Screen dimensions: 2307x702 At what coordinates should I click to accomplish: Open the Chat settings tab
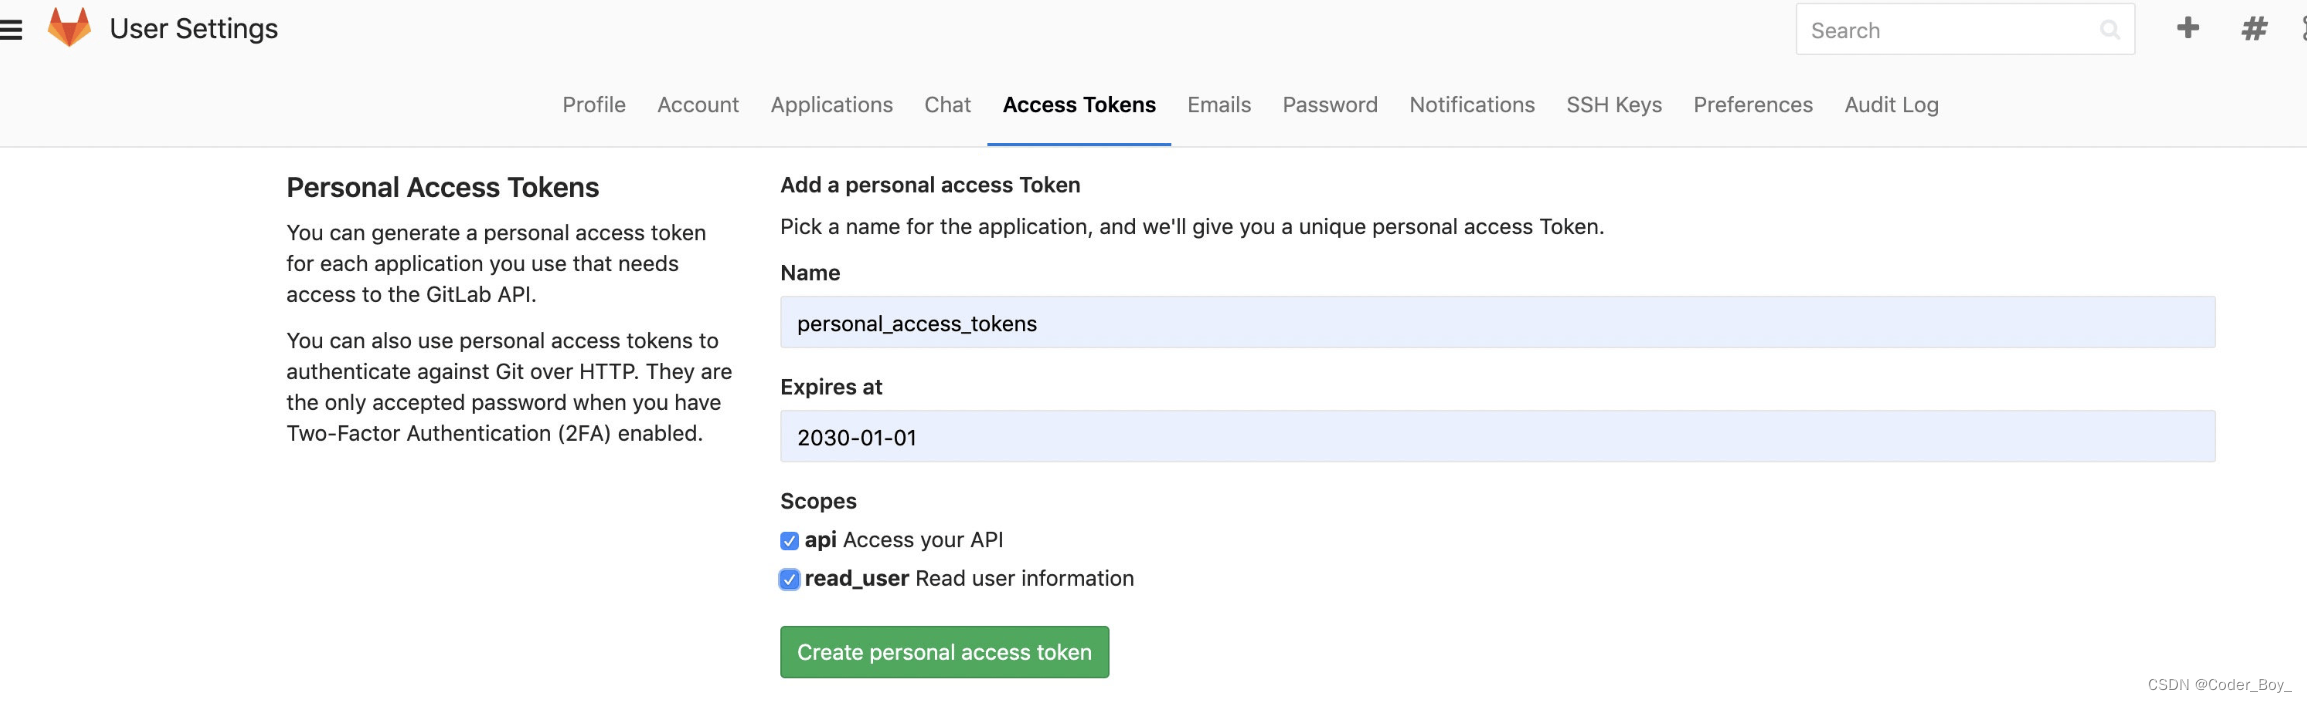click(947, 105)
